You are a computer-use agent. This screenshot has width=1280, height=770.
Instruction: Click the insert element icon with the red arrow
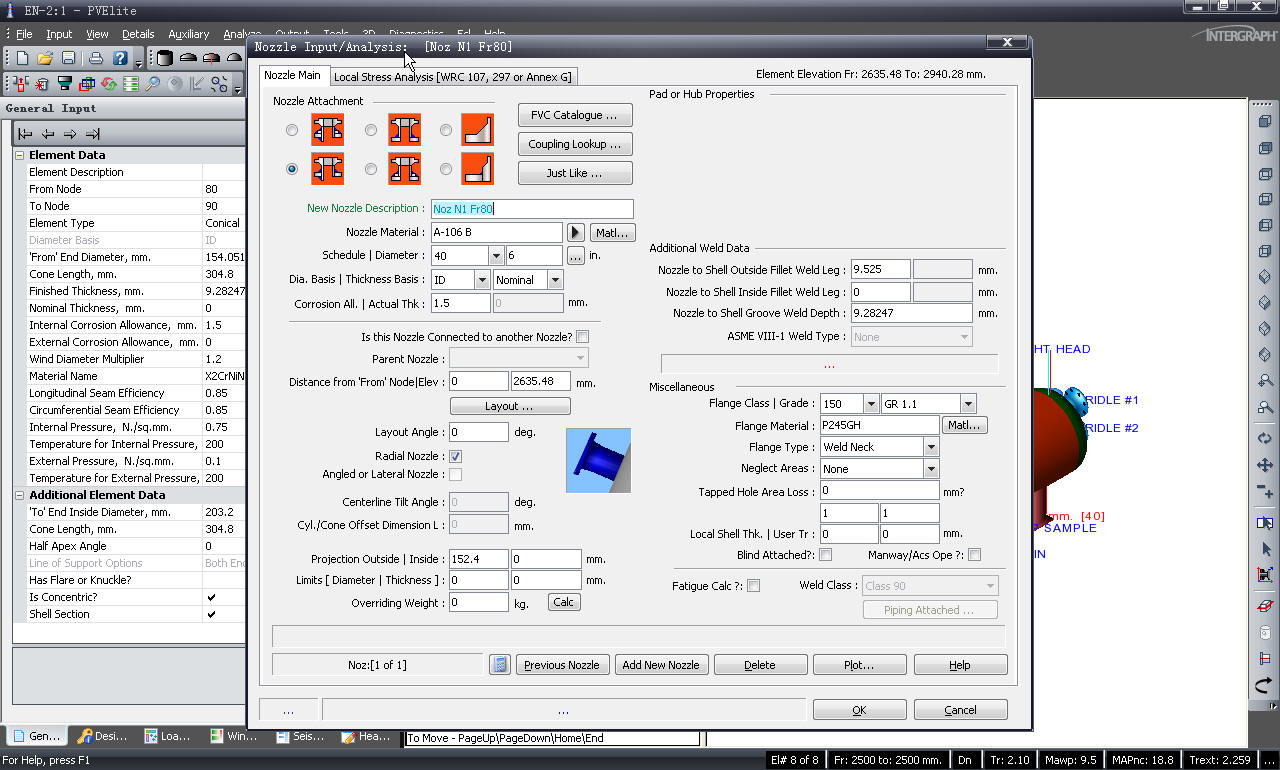pos(22,84)
